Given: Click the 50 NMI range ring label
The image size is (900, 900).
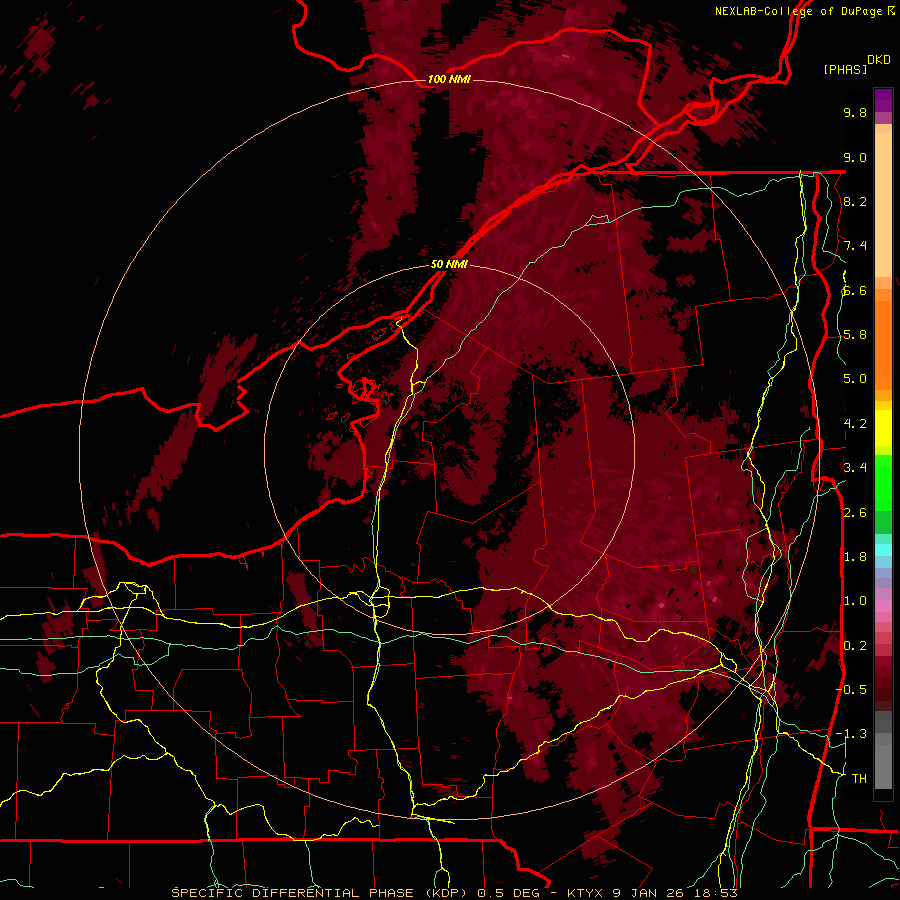Looking at the screenshot, I should [449, 264].
